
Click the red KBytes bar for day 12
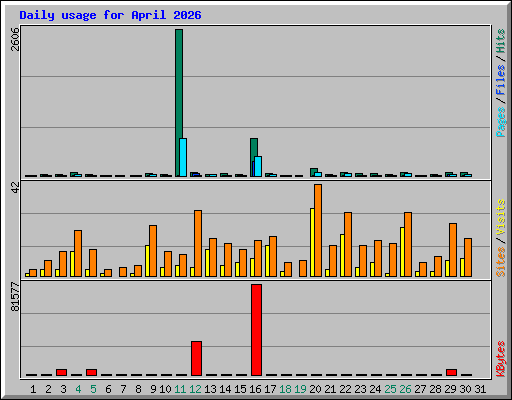click(x=196, y=358)
